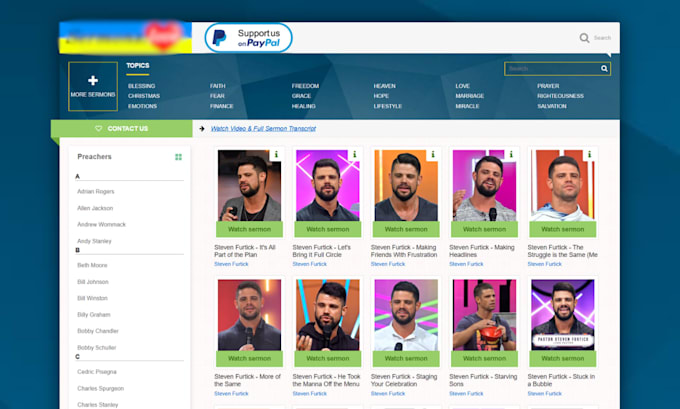680x409 pixels.
Task: Click the title Steven Furtick - The Struggle is the Same
Action: (562, 251)
